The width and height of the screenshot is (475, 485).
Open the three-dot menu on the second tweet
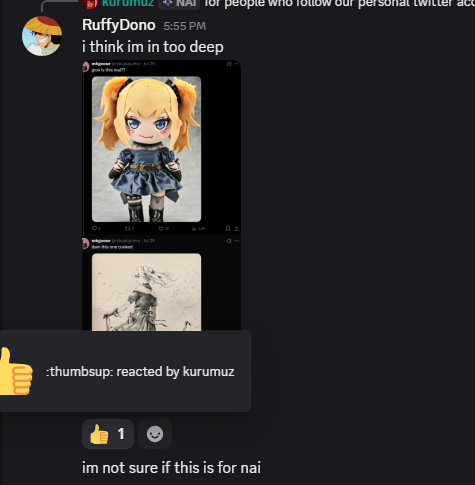click(236, 241)
